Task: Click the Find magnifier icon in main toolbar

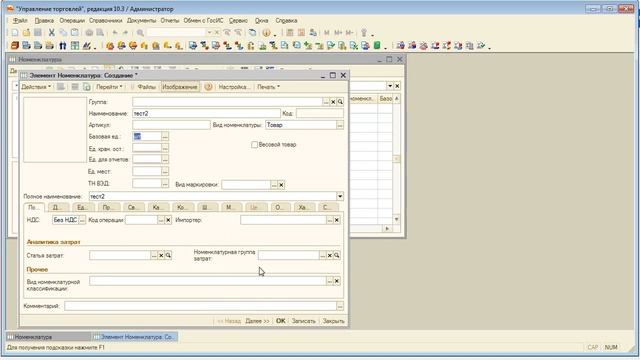Action: tap(140, 33)
